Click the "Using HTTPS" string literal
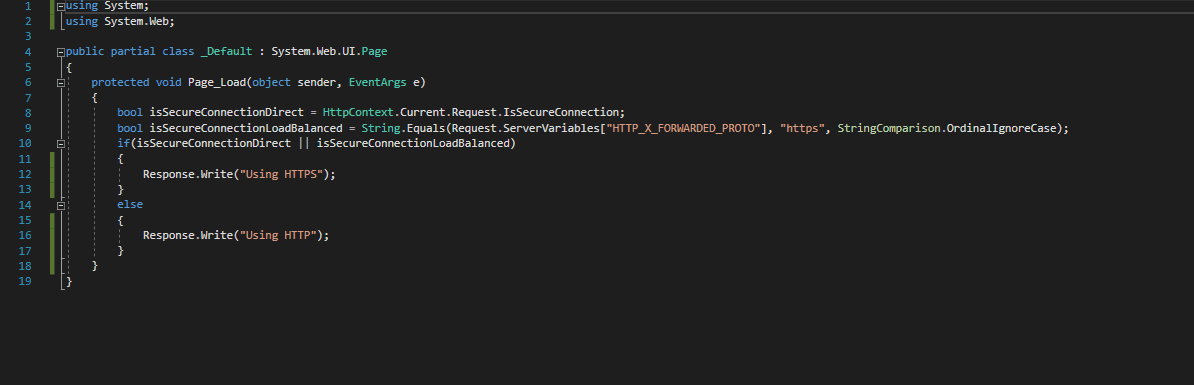 (x=281, y=174)
